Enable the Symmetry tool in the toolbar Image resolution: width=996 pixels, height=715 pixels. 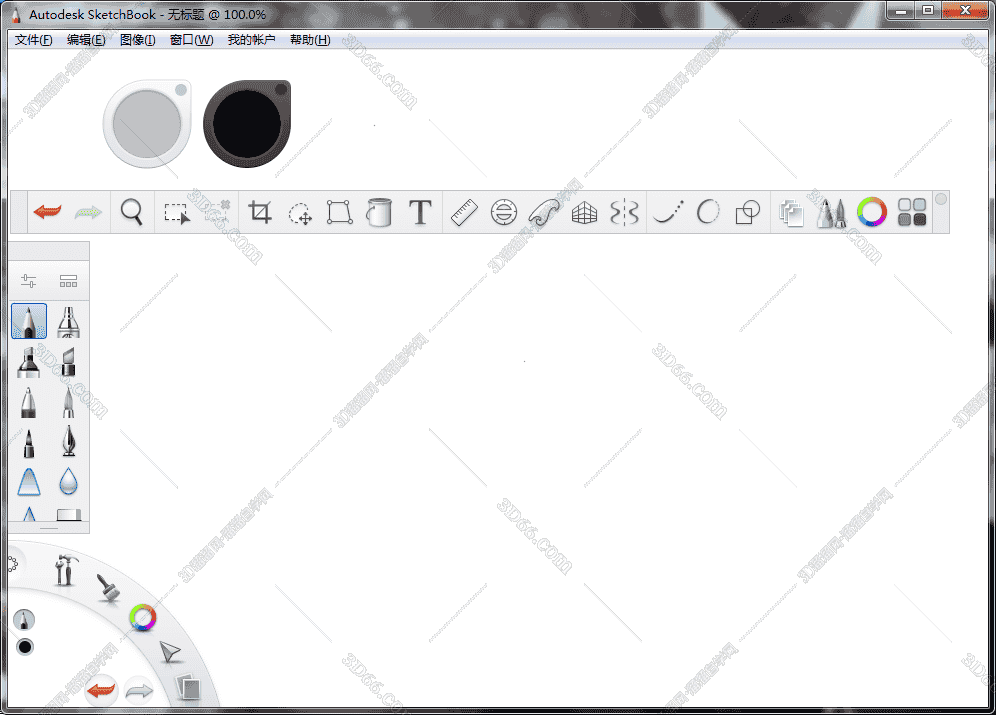(623, 212)
